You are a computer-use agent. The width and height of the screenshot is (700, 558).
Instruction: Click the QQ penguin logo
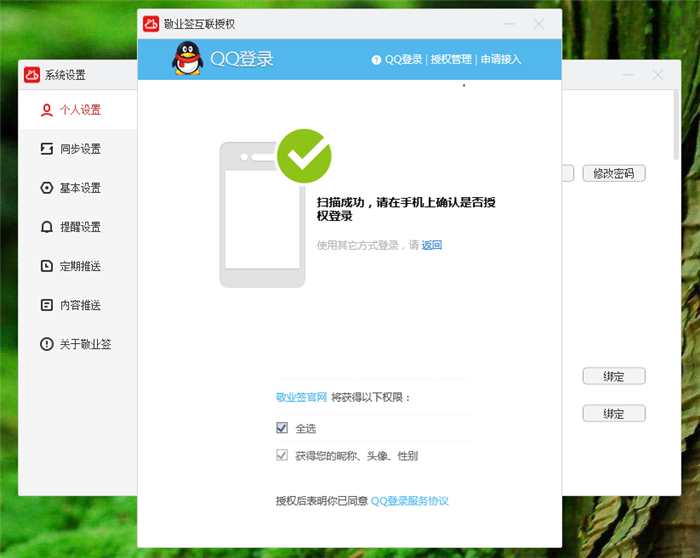pyautogui.click(x=188, y=58)
